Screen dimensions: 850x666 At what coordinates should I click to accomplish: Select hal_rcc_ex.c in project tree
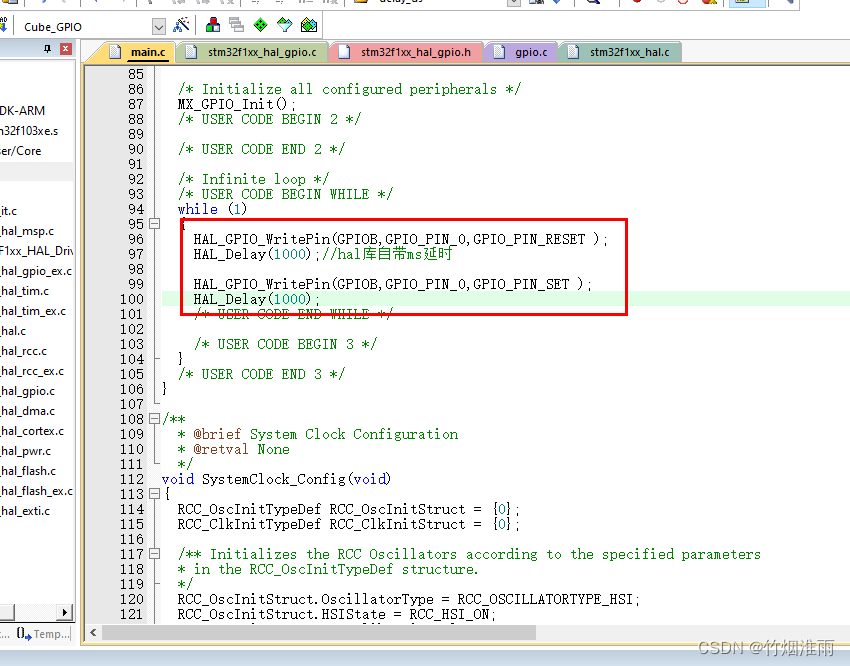pyautogui.click(x=33, y=371)
